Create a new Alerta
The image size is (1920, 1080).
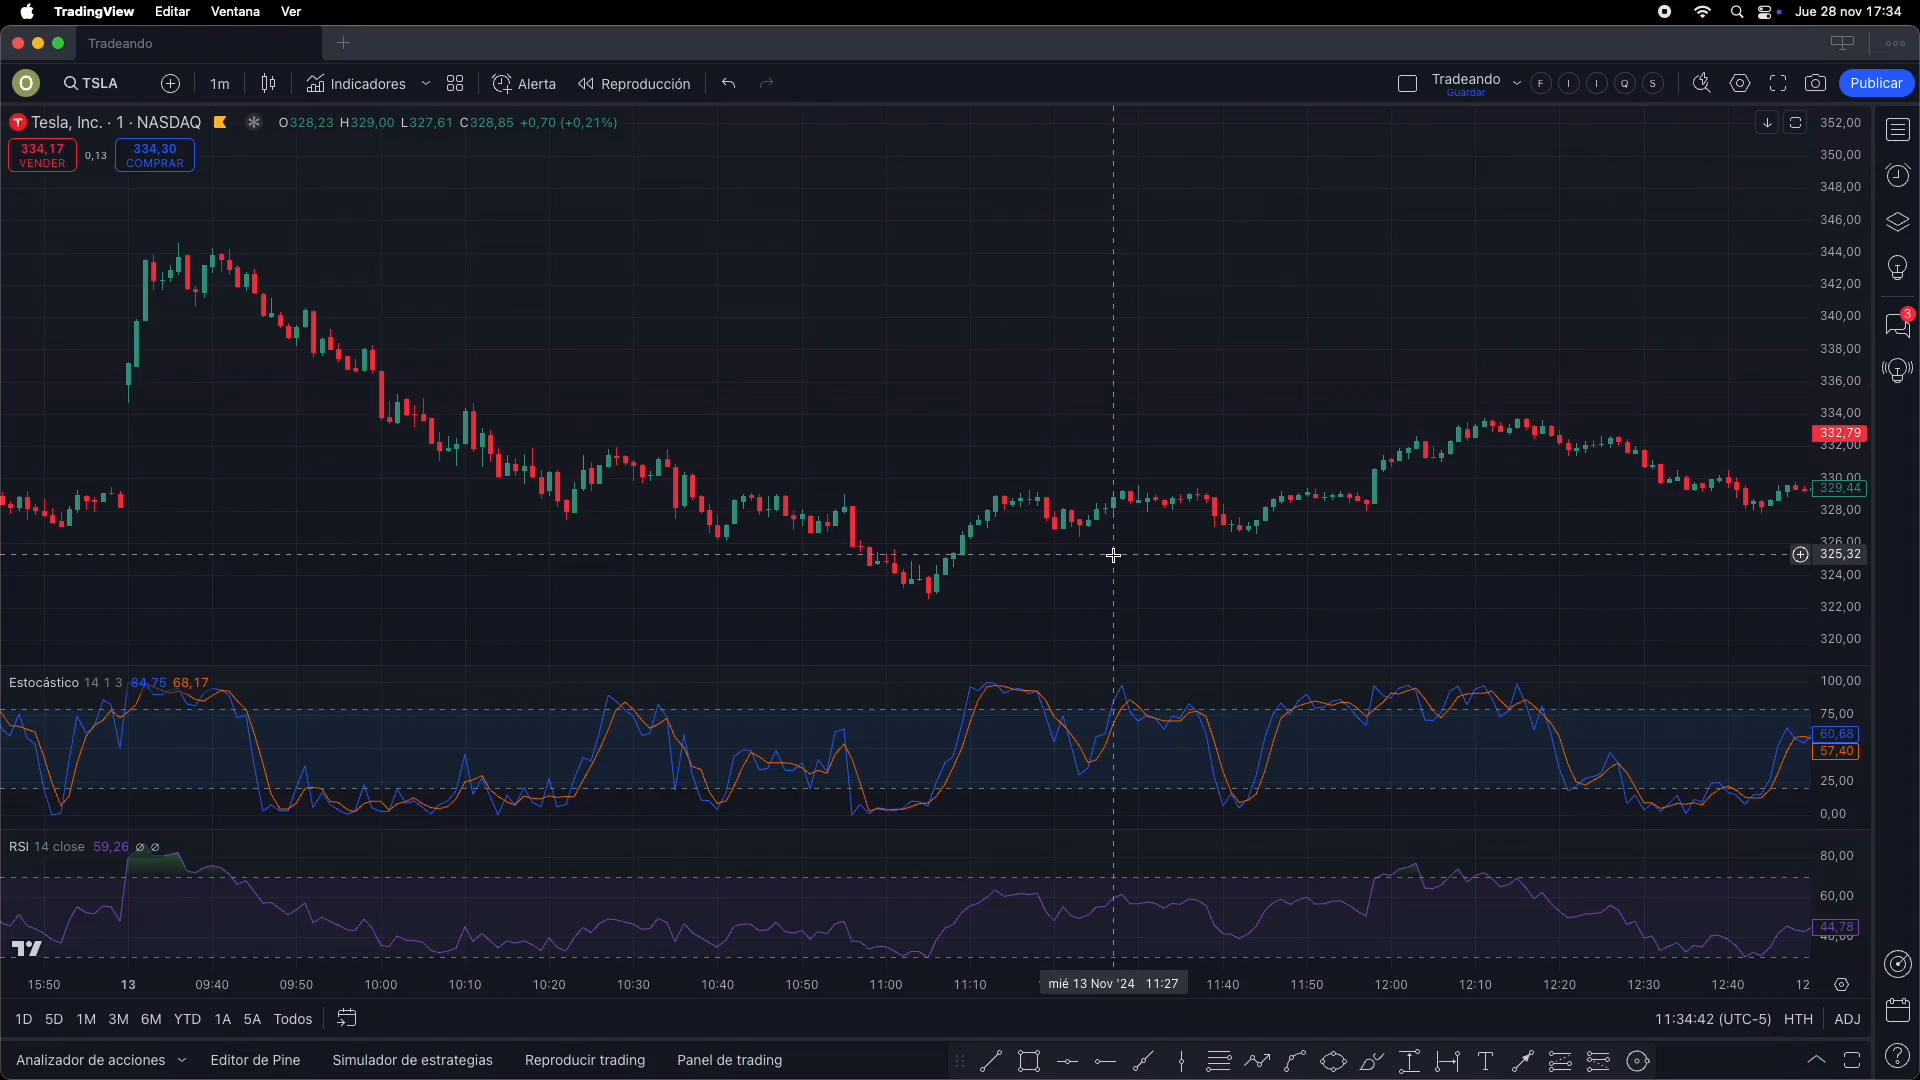524,84
